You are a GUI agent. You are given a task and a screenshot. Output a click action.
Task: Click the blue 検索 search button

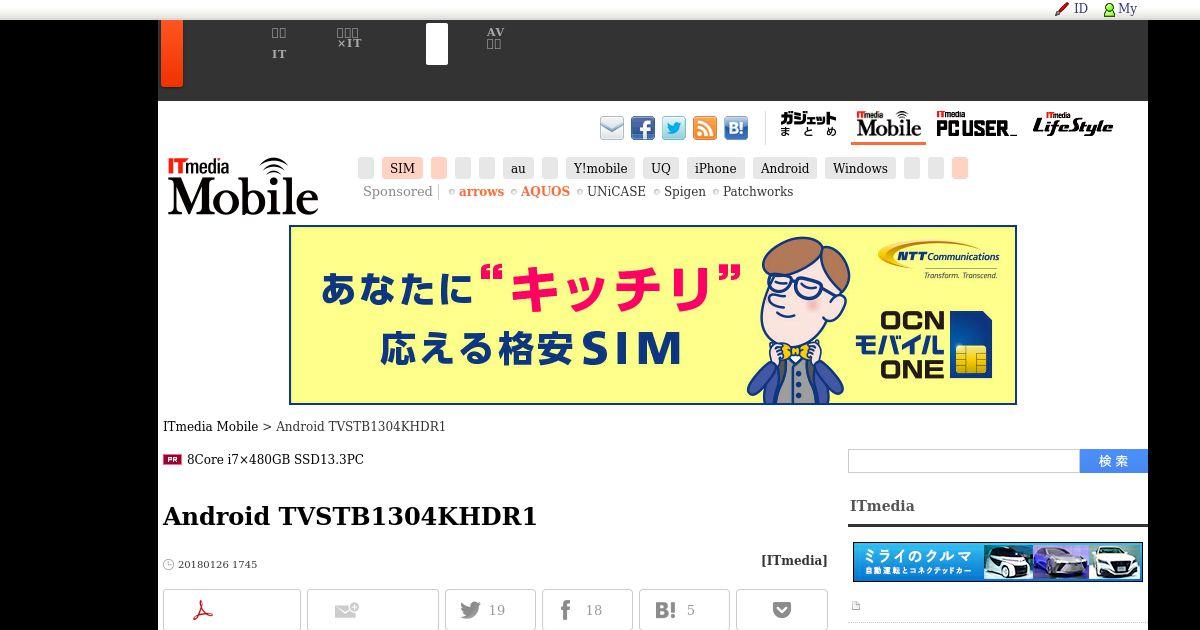(x=1114, y=461)
